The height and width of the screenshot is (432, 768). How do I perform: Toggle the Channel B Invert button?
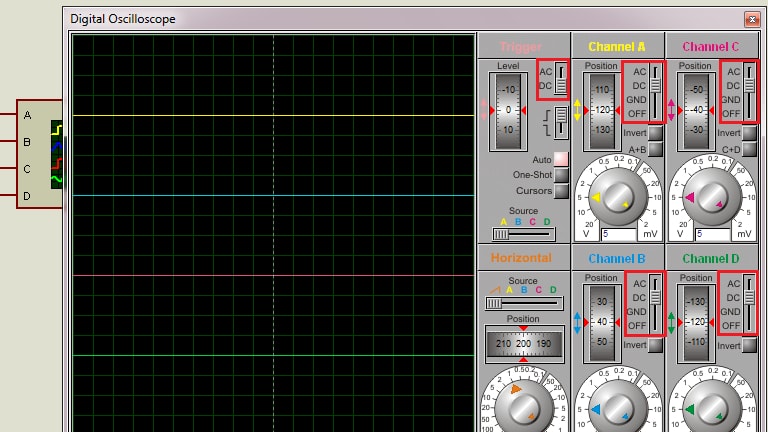coord(655,345)
